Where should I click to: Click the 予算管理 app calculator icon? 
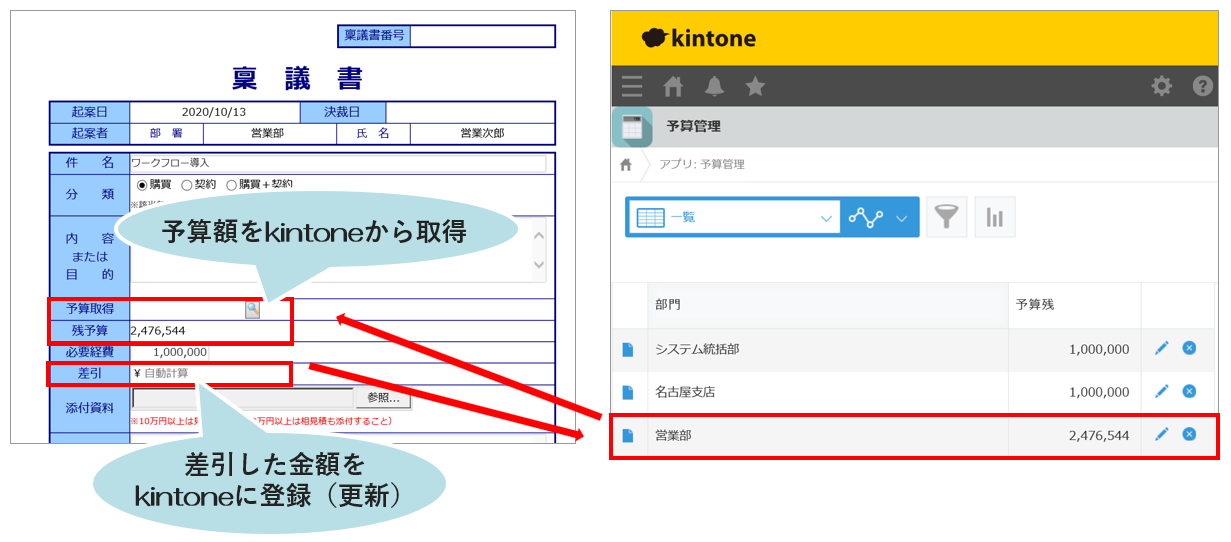(632, 127)
